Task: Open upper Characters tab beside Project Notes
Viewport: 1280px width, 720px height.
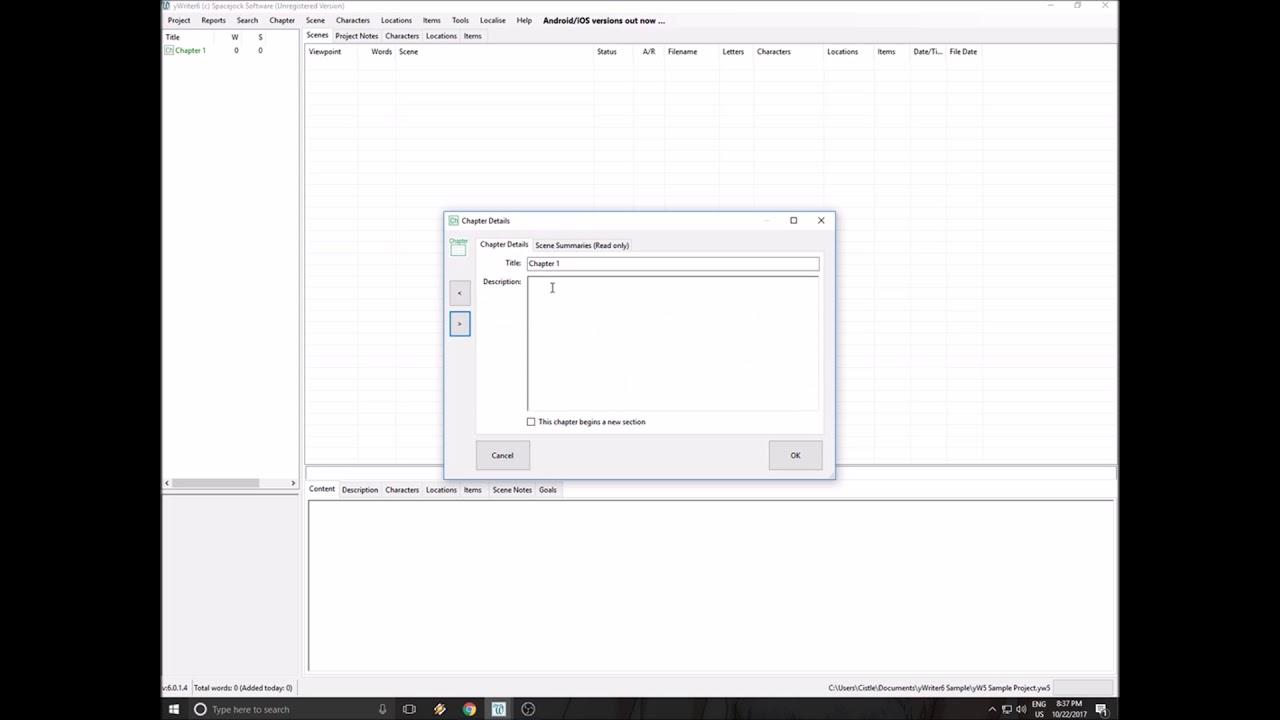Action: tap(402, 36)
